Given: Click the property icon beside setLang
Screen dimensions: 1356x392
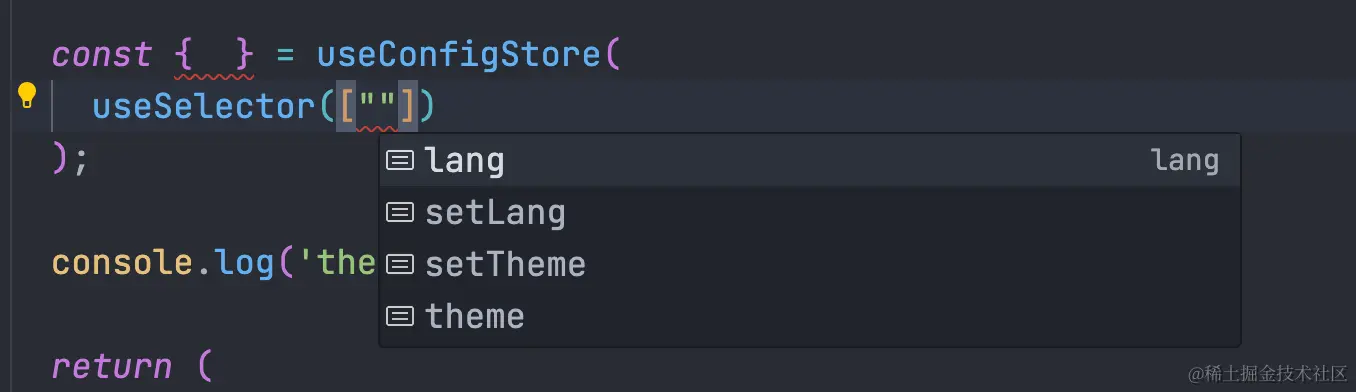Looking at the screenshot, I should 400,213.
